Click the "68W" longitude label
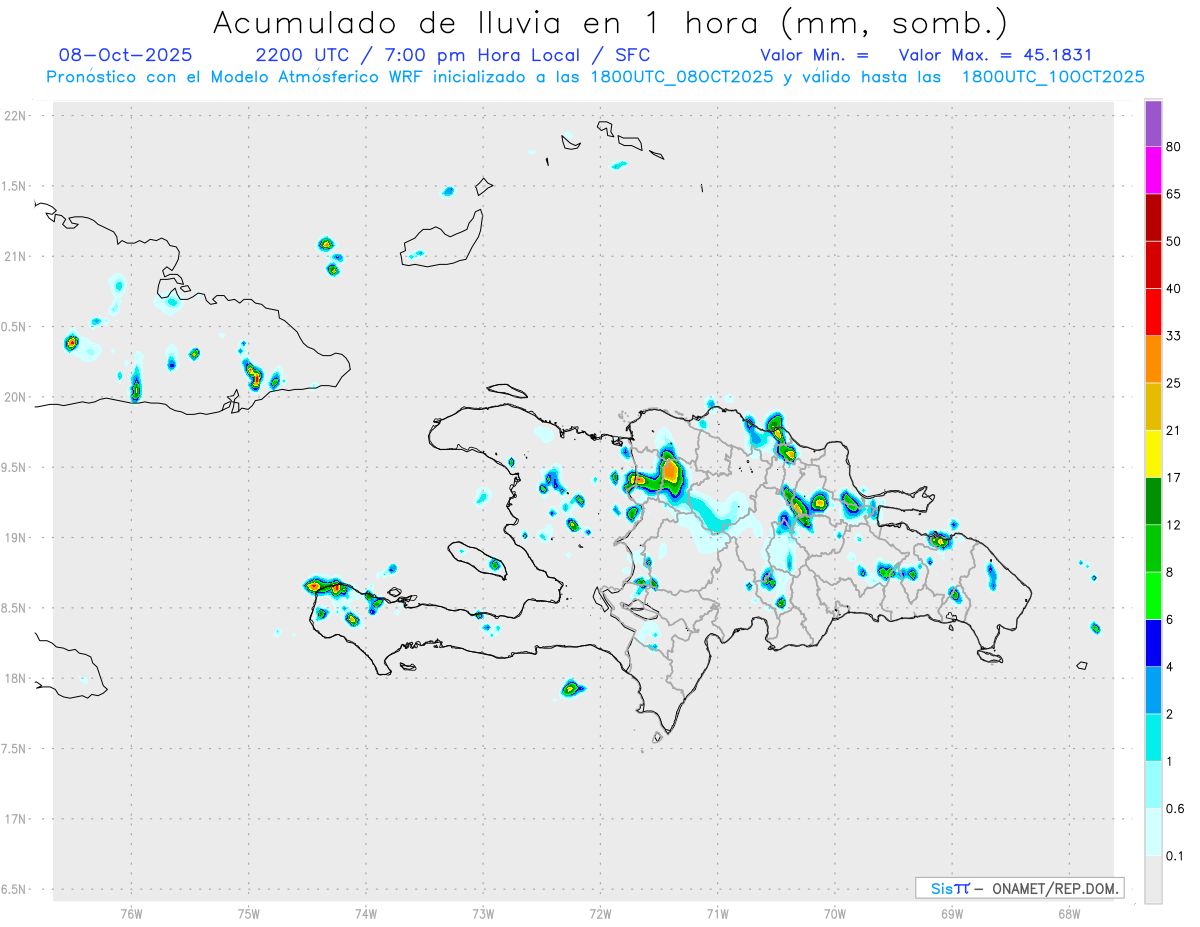1200x927 pixels. [x=1069, y=913]
